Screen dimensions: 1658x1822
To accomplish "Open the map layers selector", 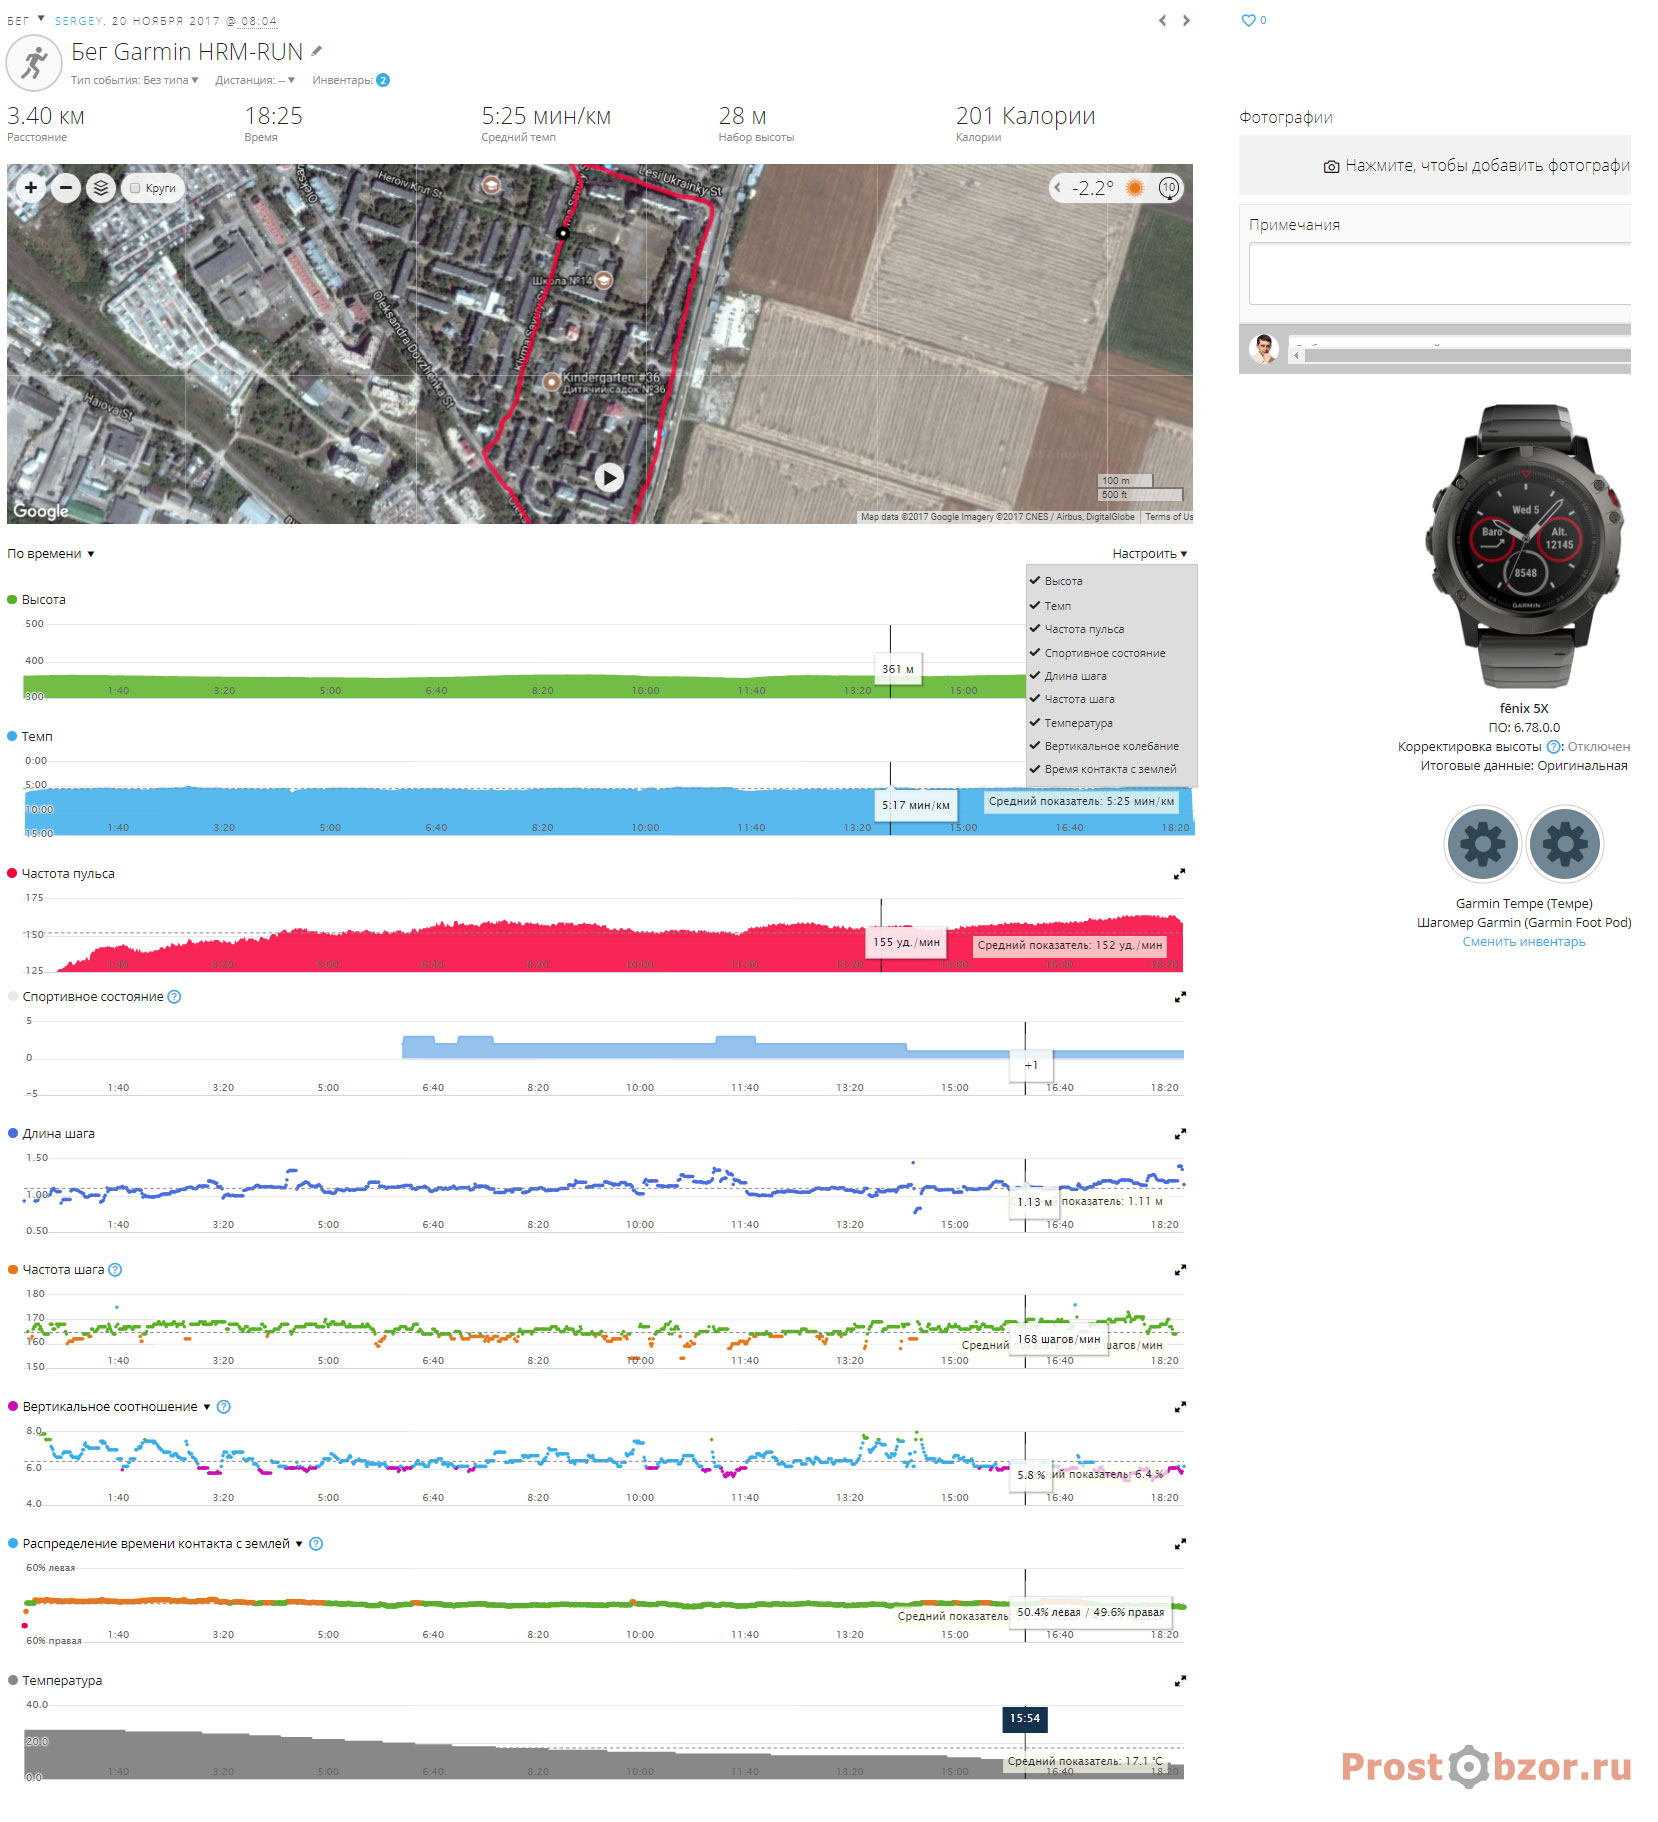I will pyautogui.click(x=100, y=188).
